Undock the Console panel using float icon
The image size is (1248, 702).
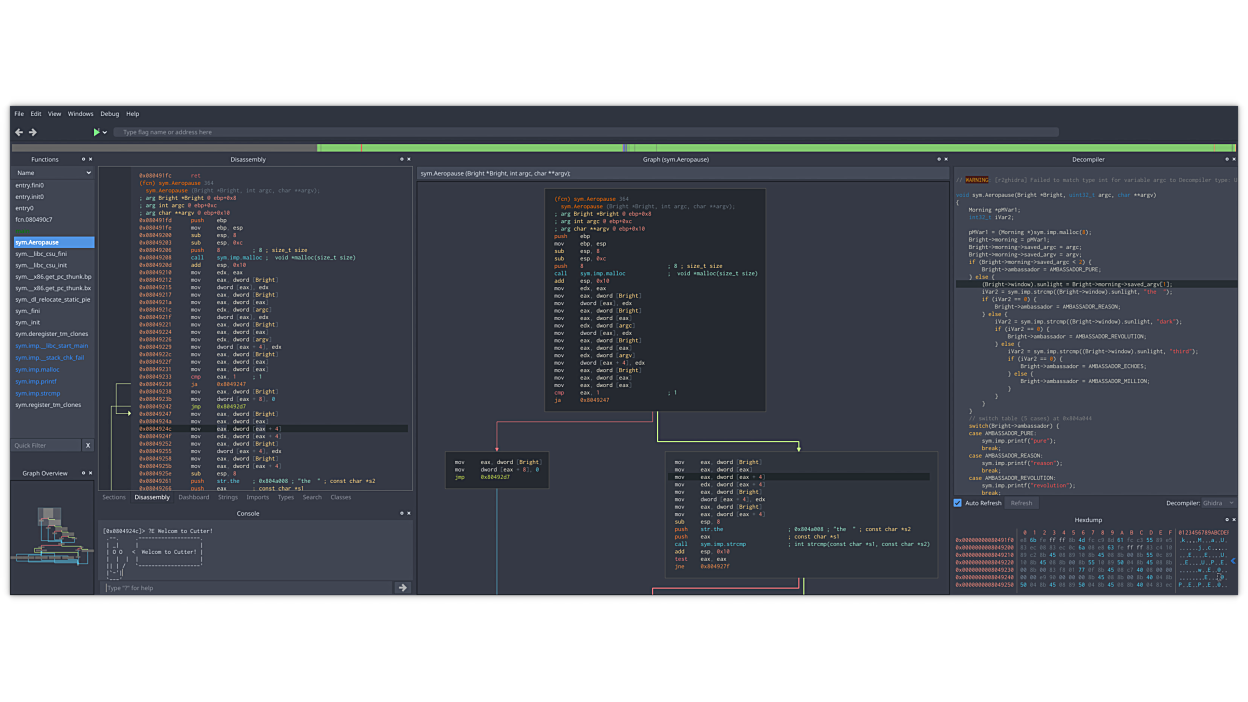point(402,513)
